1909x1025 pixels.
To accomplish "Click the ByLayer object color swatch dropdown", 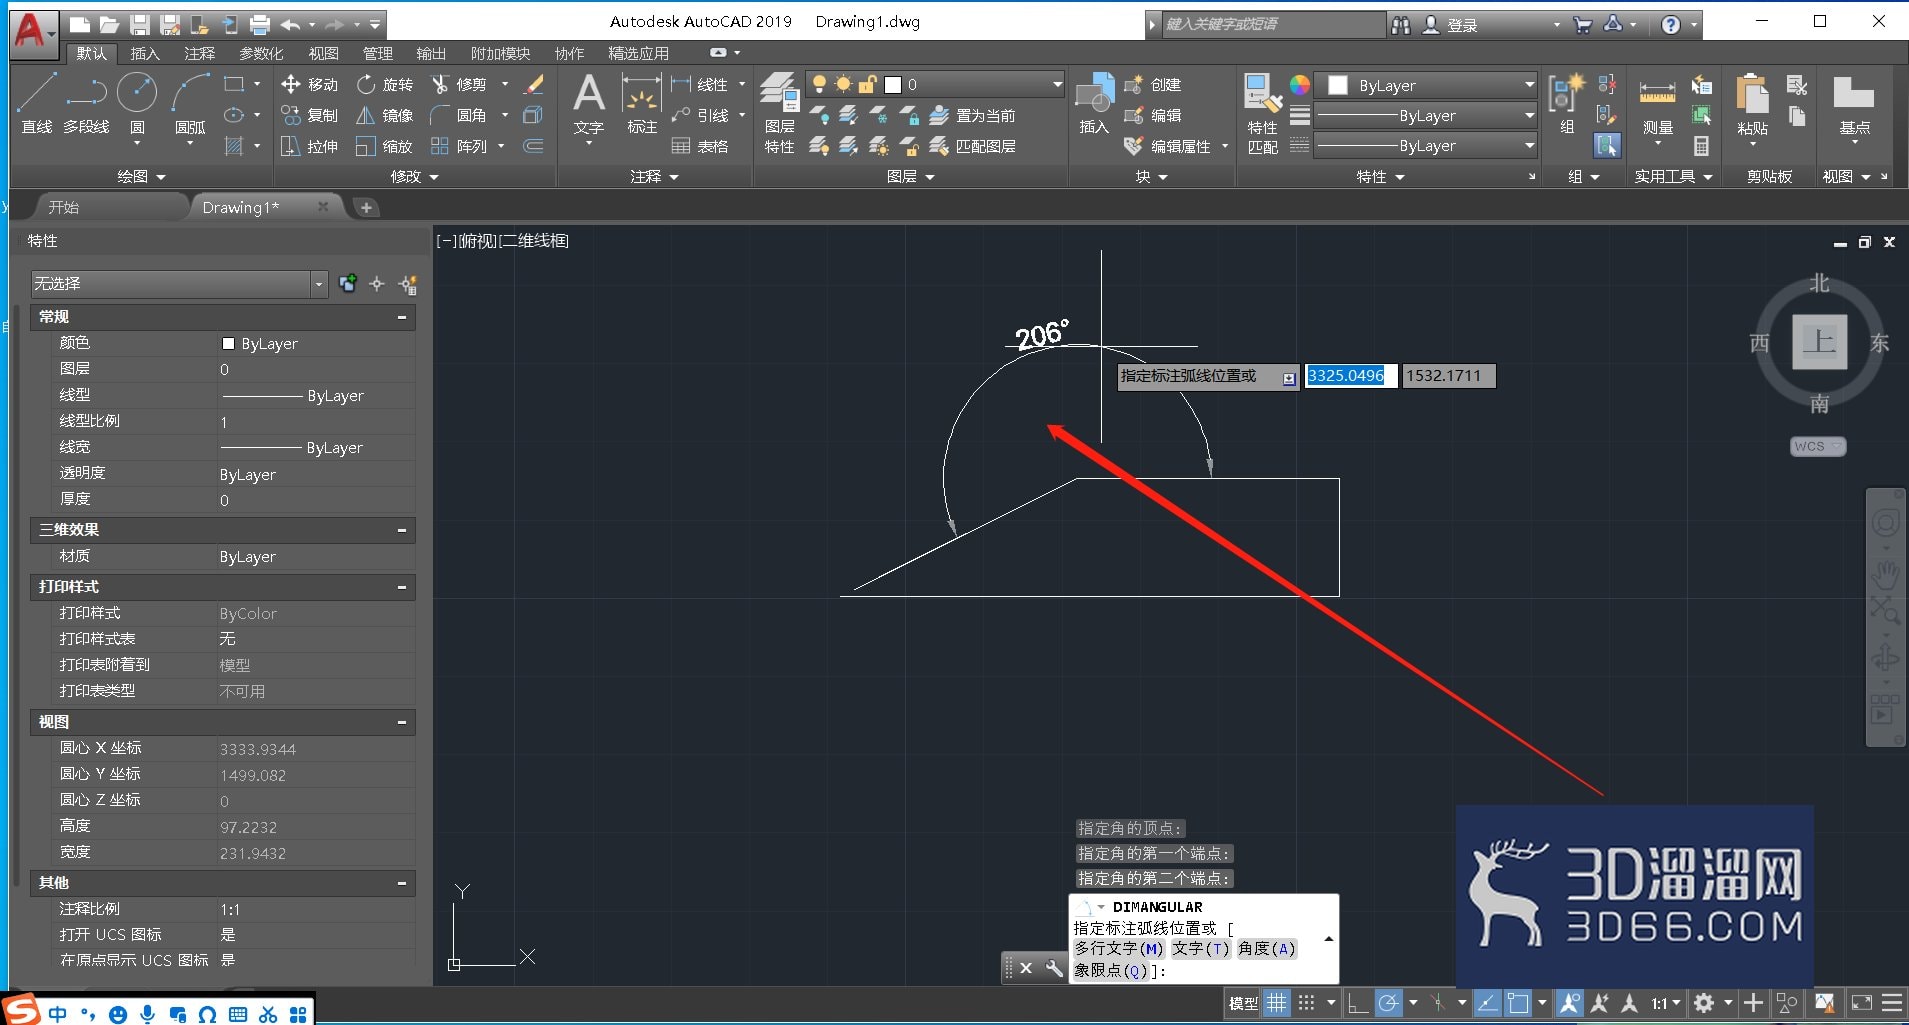I will 1425,85.
